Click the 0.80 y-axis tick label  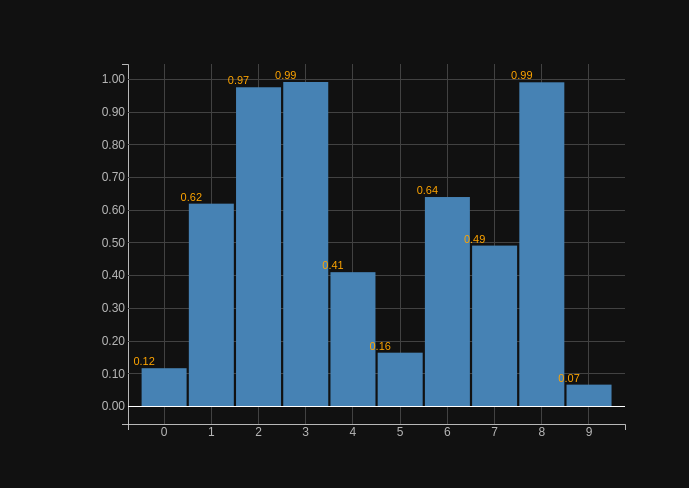pos(113,145)
